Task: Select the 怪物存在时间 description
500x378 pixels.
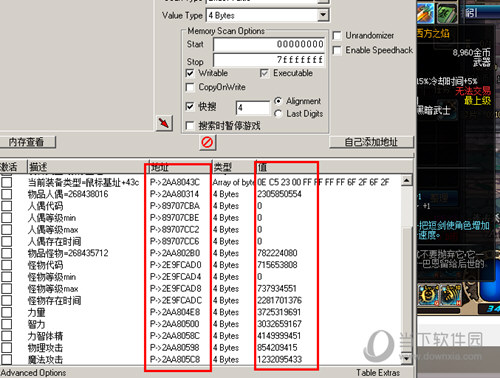Action: coord(54,300)
